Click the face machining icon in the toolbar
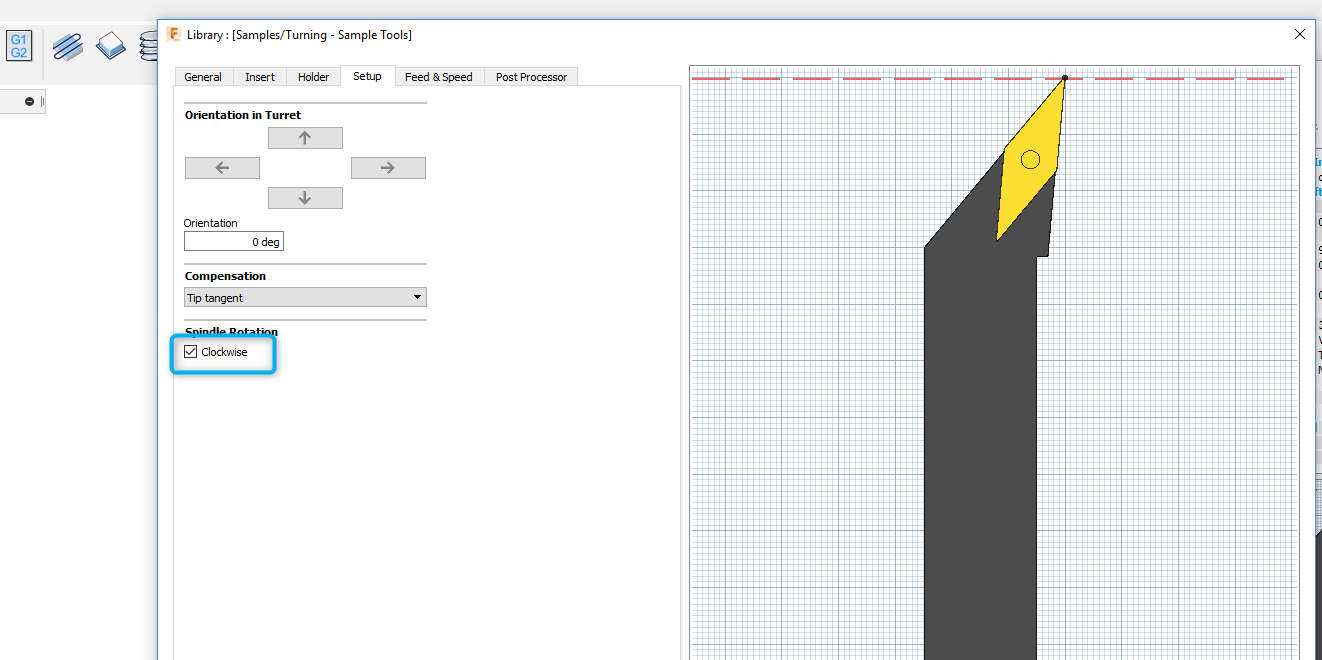The image size is (1322, 660). [110, 44]
